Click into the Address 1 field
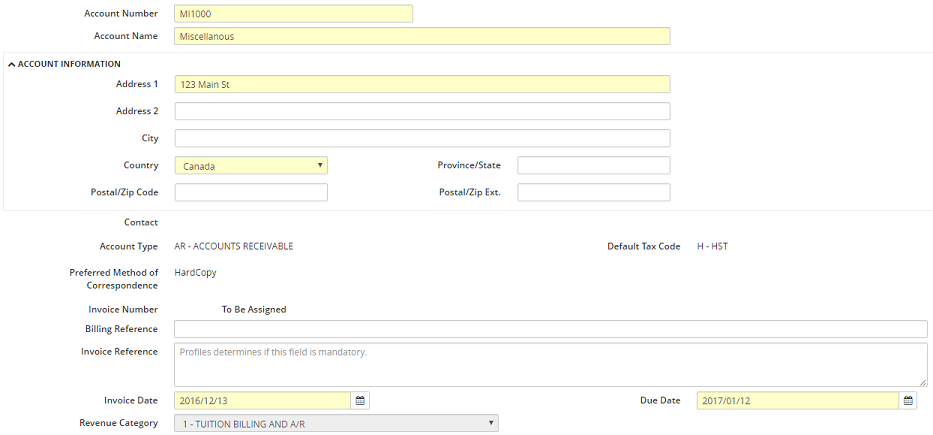 [x=422, y=85]
